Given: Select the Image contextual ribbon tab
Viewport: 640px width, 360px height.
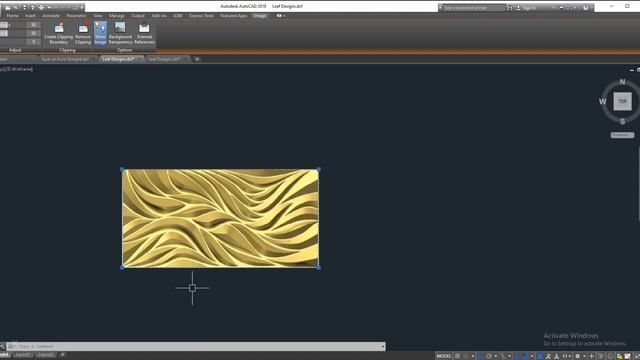Looking at the screenshot, I should coord(260,16).
